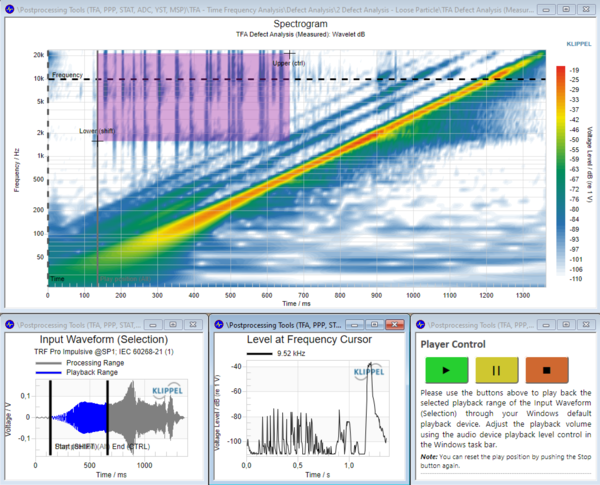Viewport: 600px width, 485px height.
Task: Close the Level at Frequency Cursor window
Action: (392, 324)
